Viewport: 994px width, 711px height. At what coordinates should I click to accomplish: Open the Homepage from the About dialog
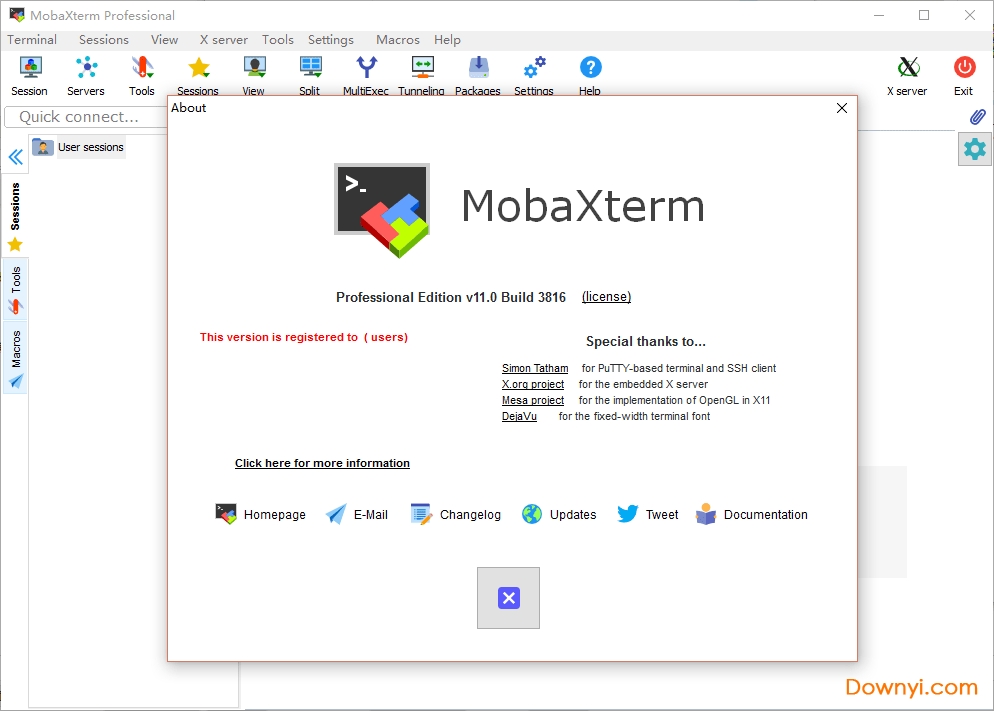point(260,514)
